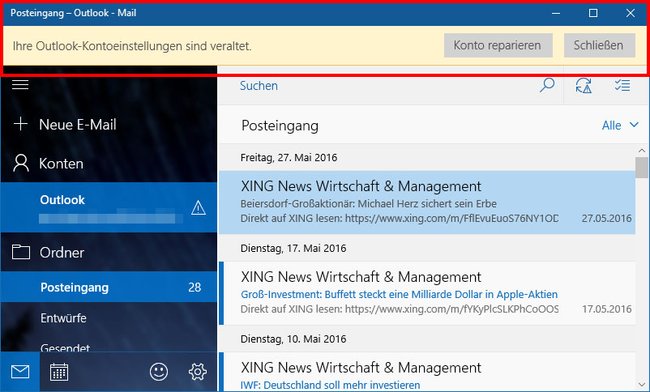Click the message list scrollbar thumb

pyautogui.click(x=642, y=167)
